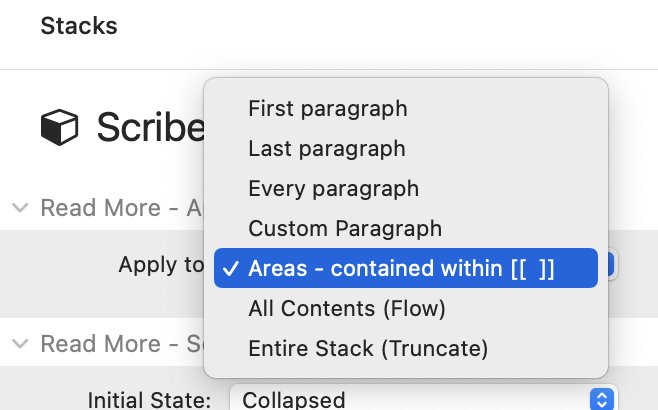Click the Initial State dropdown arrows
Screen dimensions: 658x410
click(x=602, y=399)
